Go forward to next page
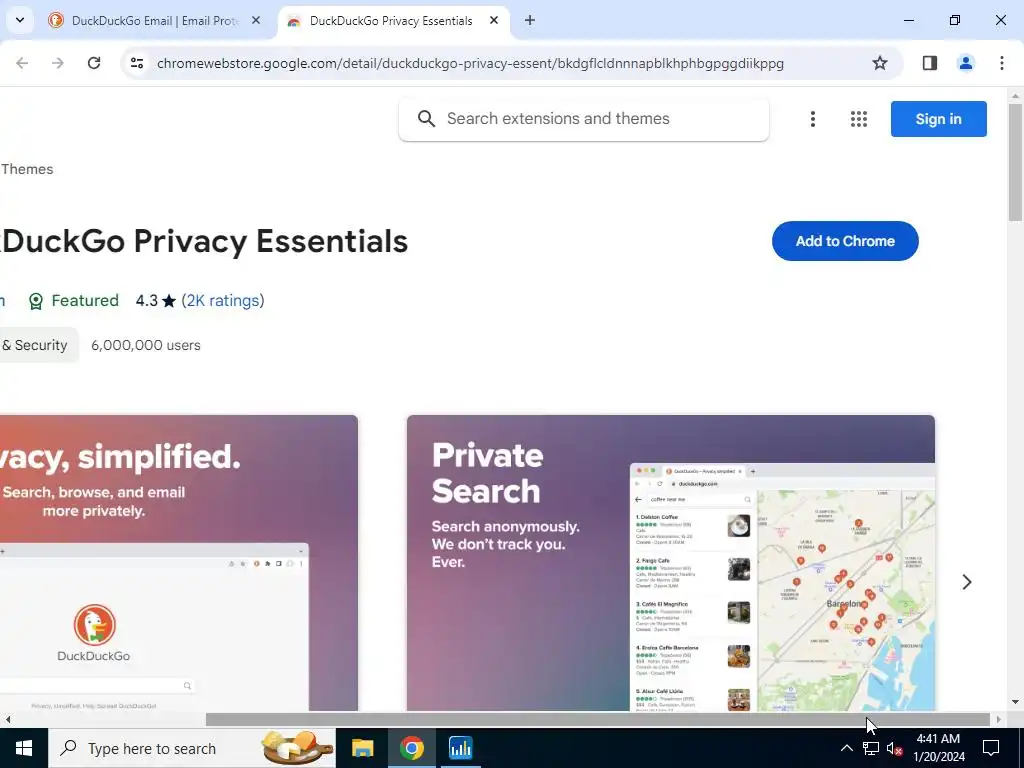The width and height of the screenshot is (1024, 768). [58, 63]
